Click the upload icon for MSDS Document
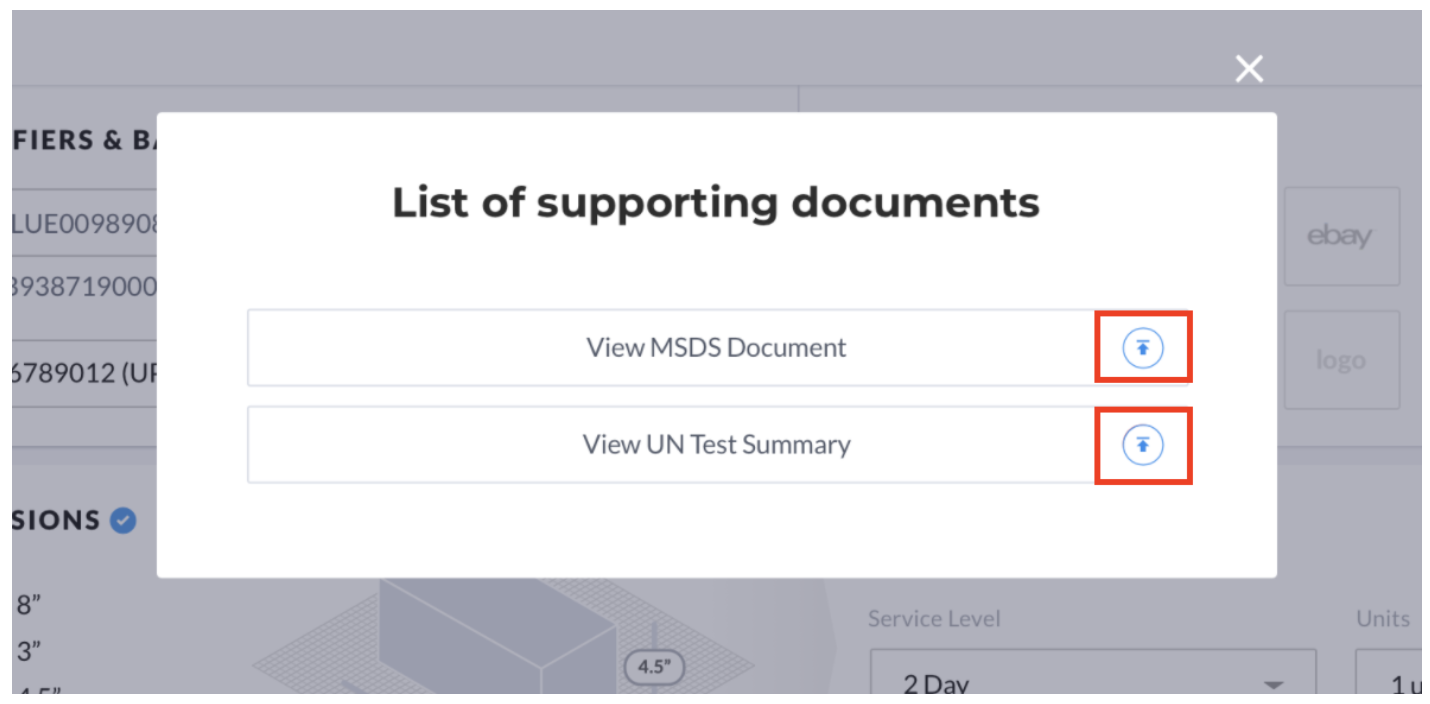 tap(1143, 348)
